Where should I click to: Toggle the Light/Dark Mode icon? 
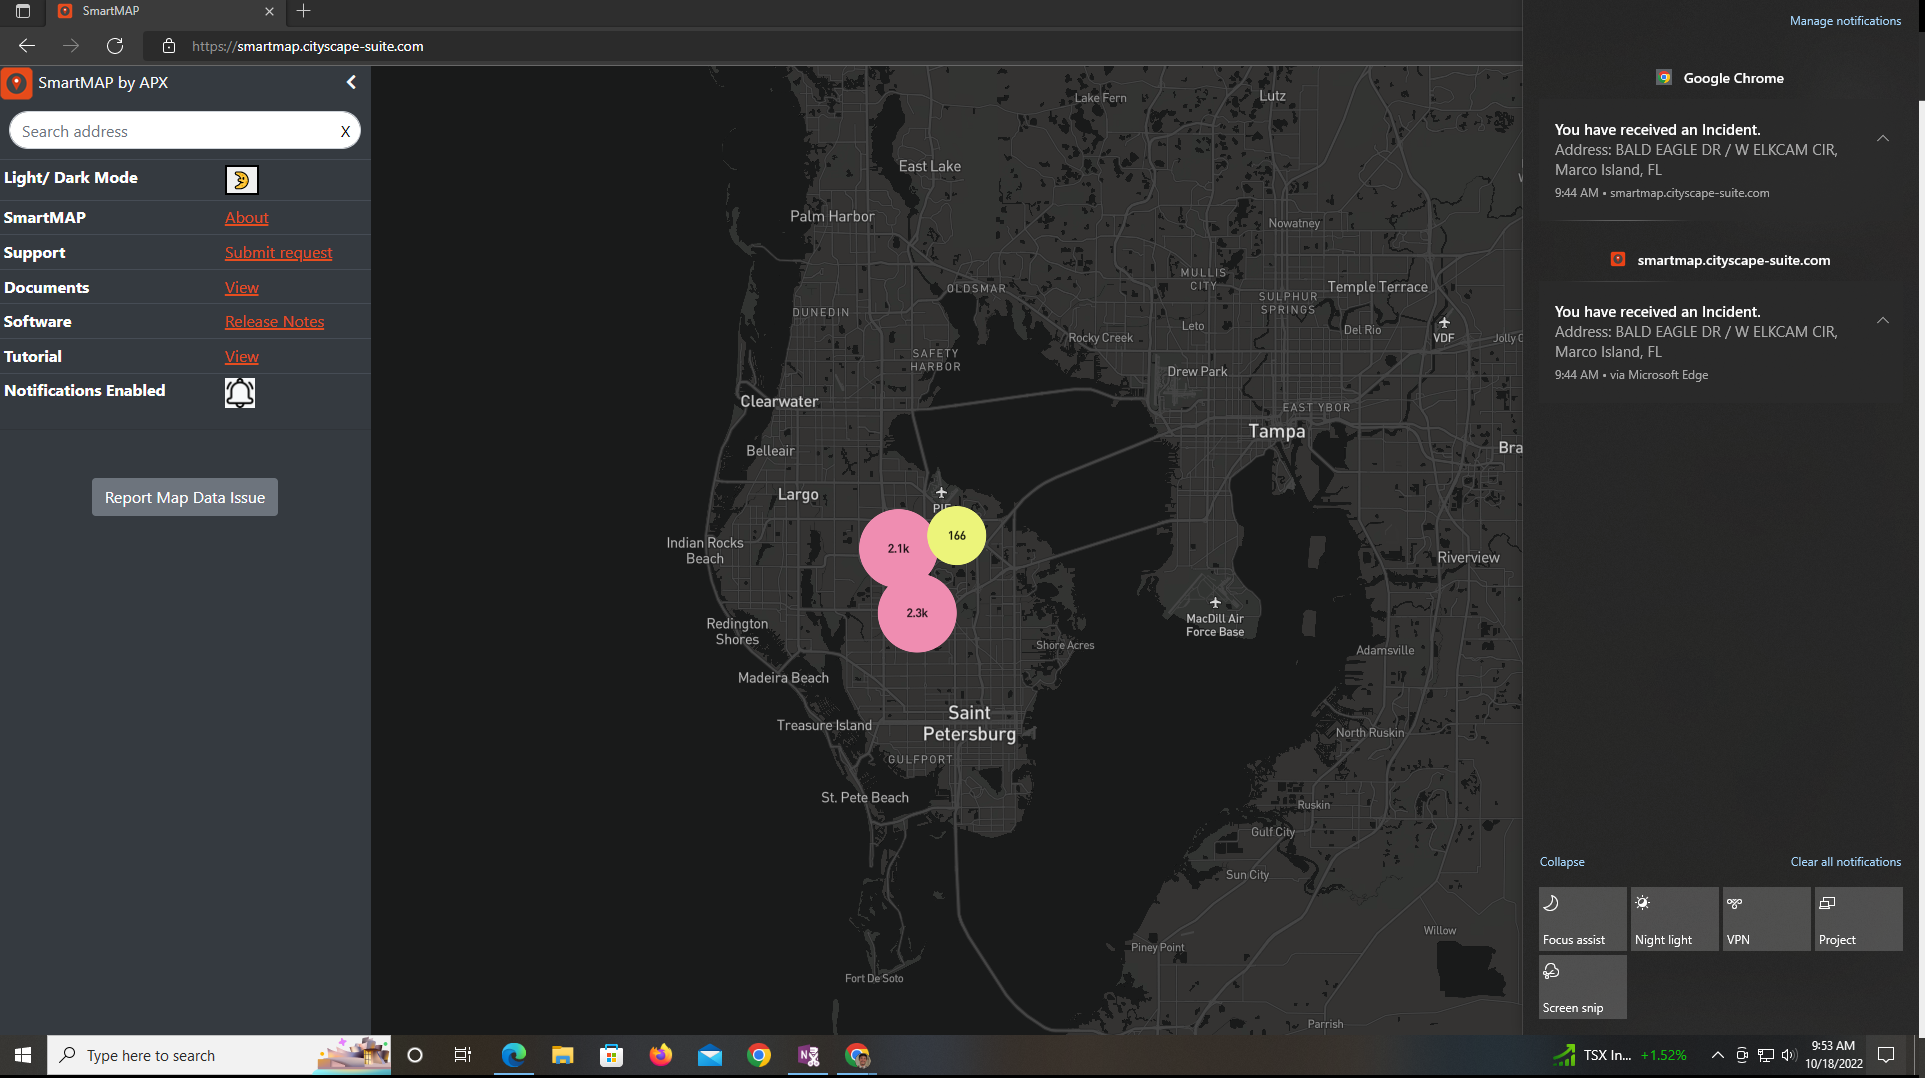click(241, 180)
